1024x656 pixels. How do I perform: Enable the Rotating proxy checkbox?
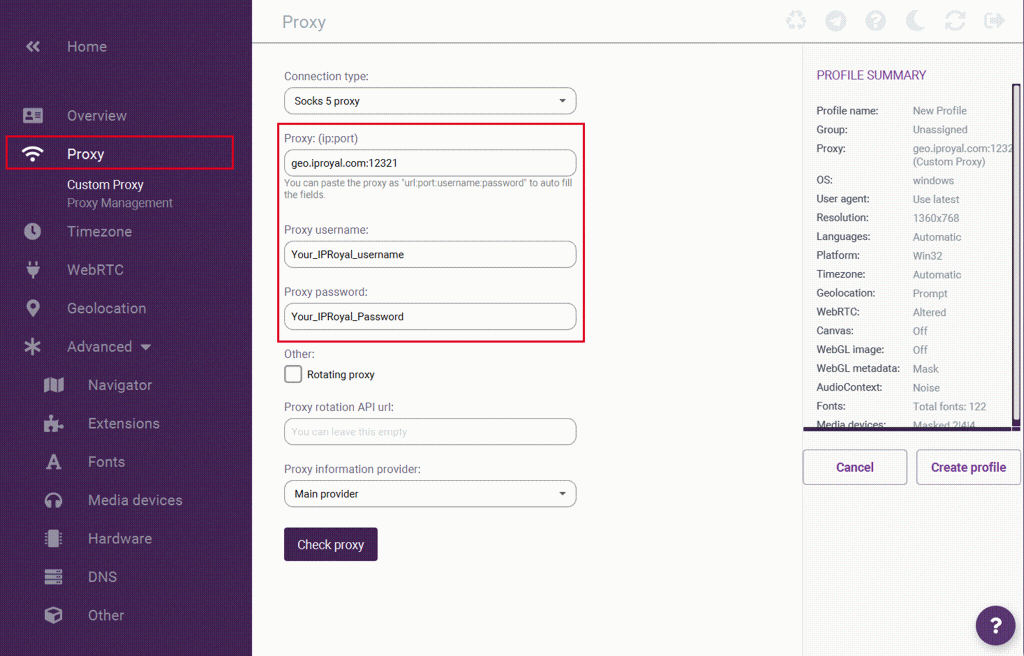[x=293, y=374]
